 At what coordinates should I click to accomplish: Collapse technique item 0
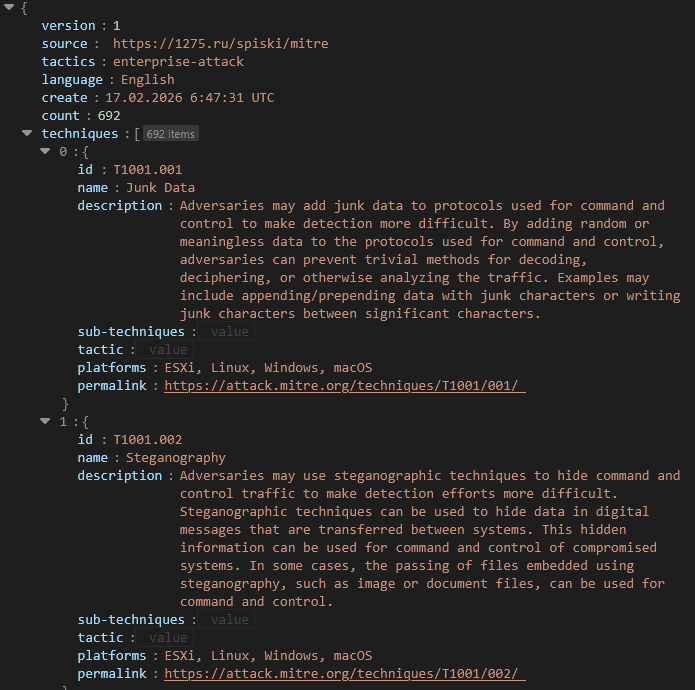pos(45,151)
